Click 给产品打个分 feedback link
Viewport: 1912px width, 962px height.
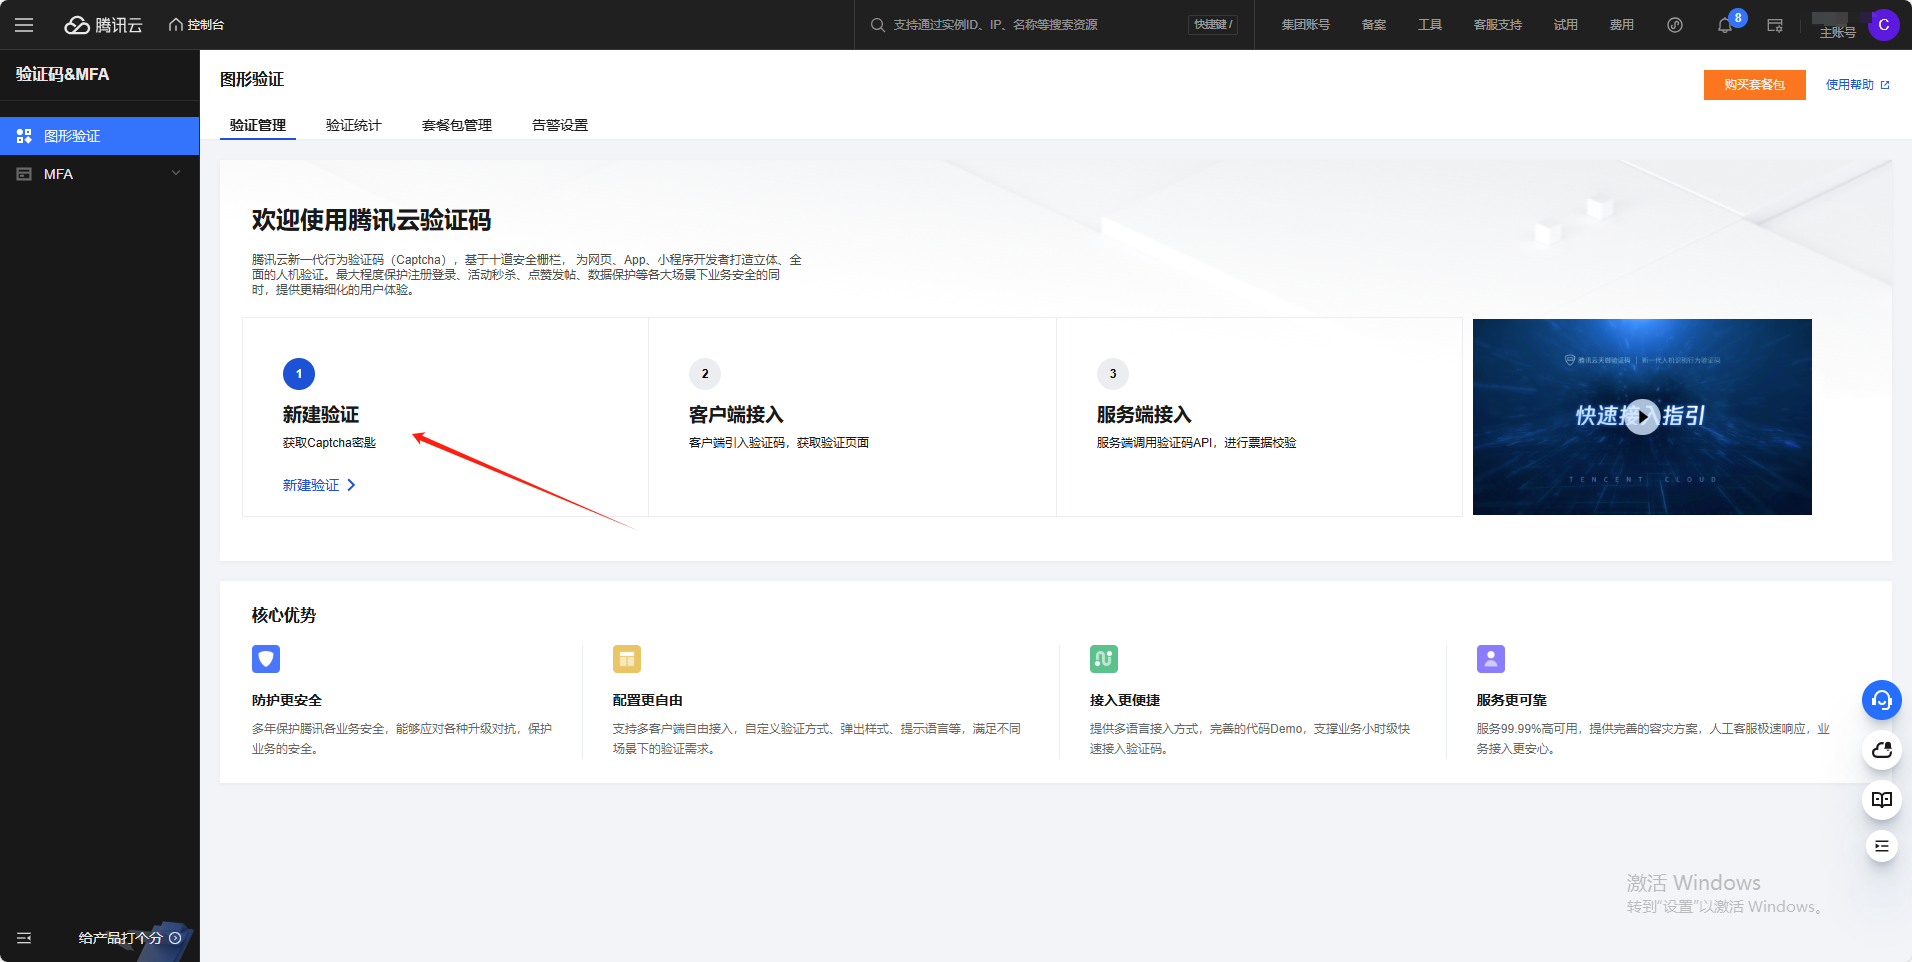coord(130,938)
